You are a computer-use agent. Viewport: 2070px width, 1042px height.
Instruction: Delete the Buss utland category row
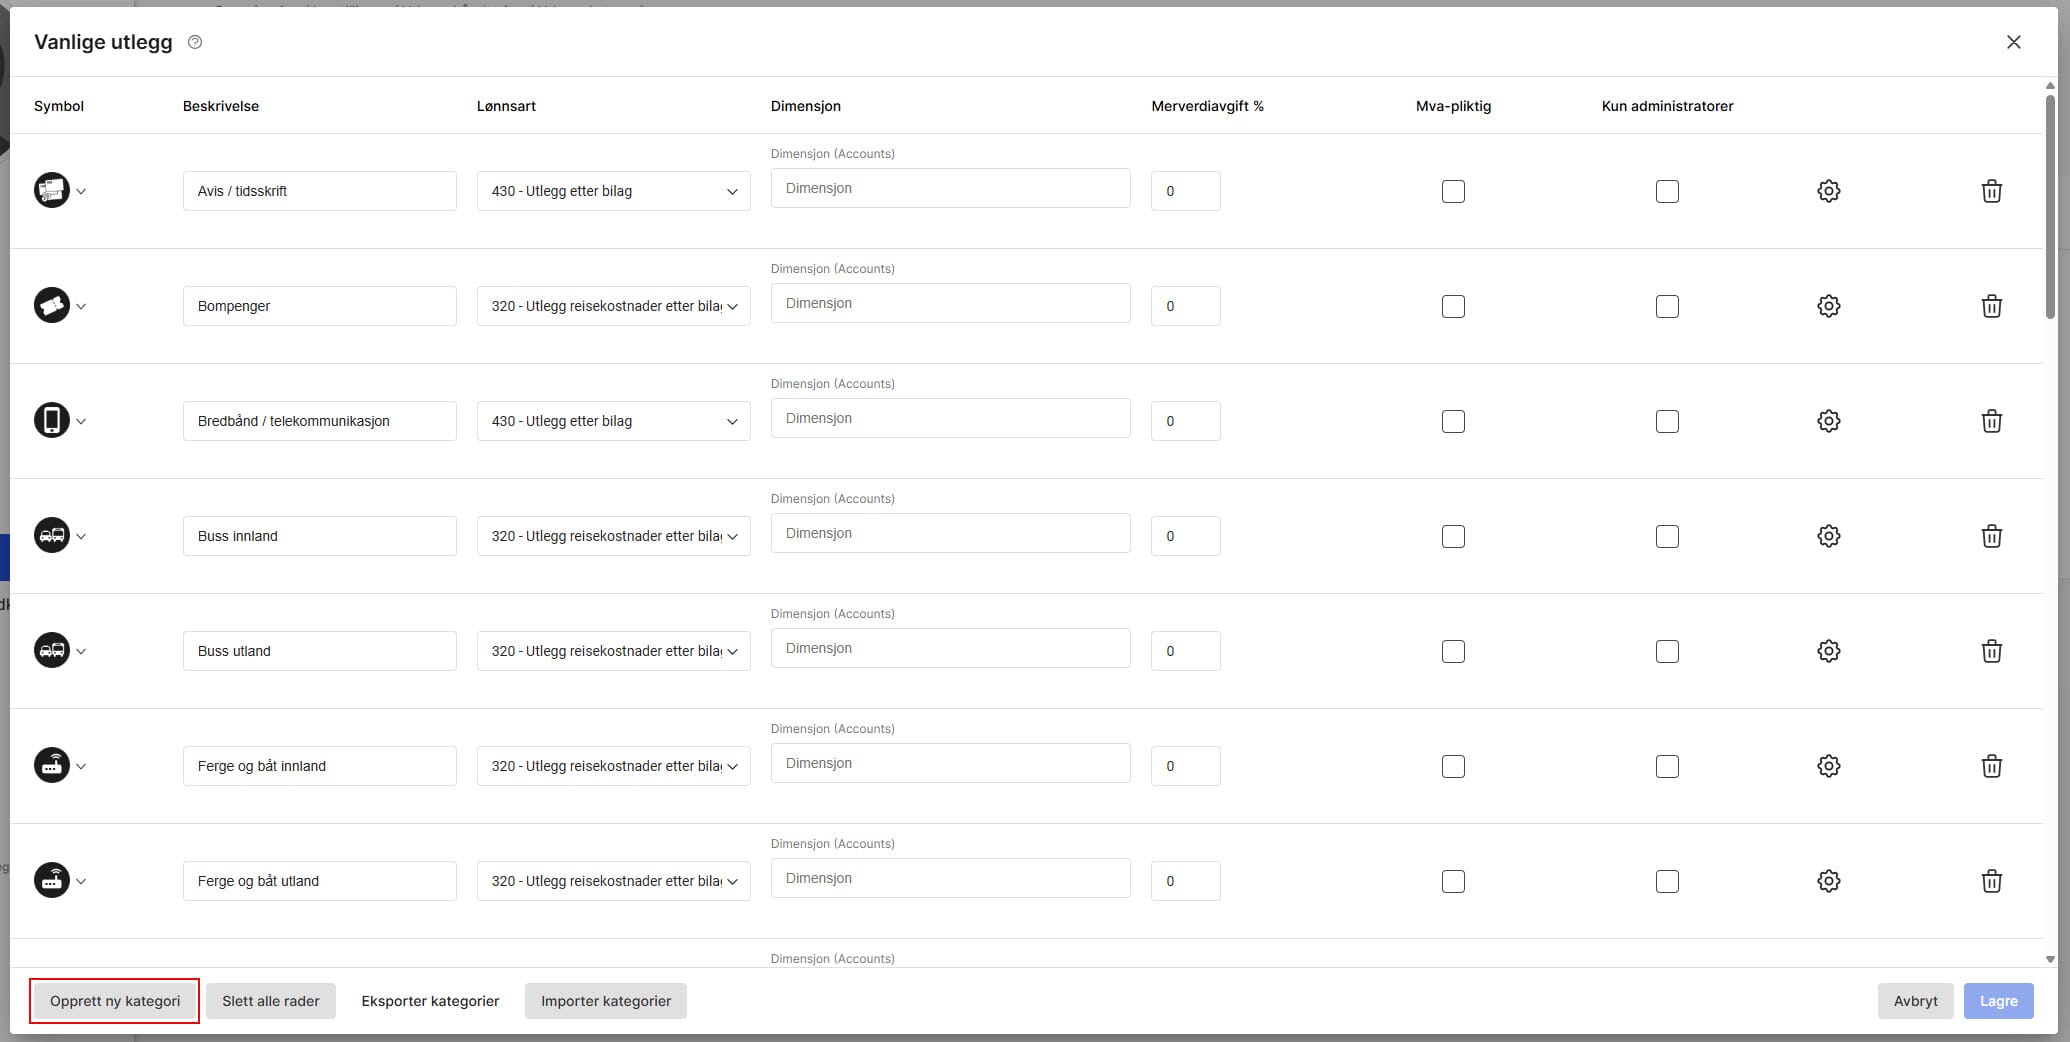[1991, 651]
